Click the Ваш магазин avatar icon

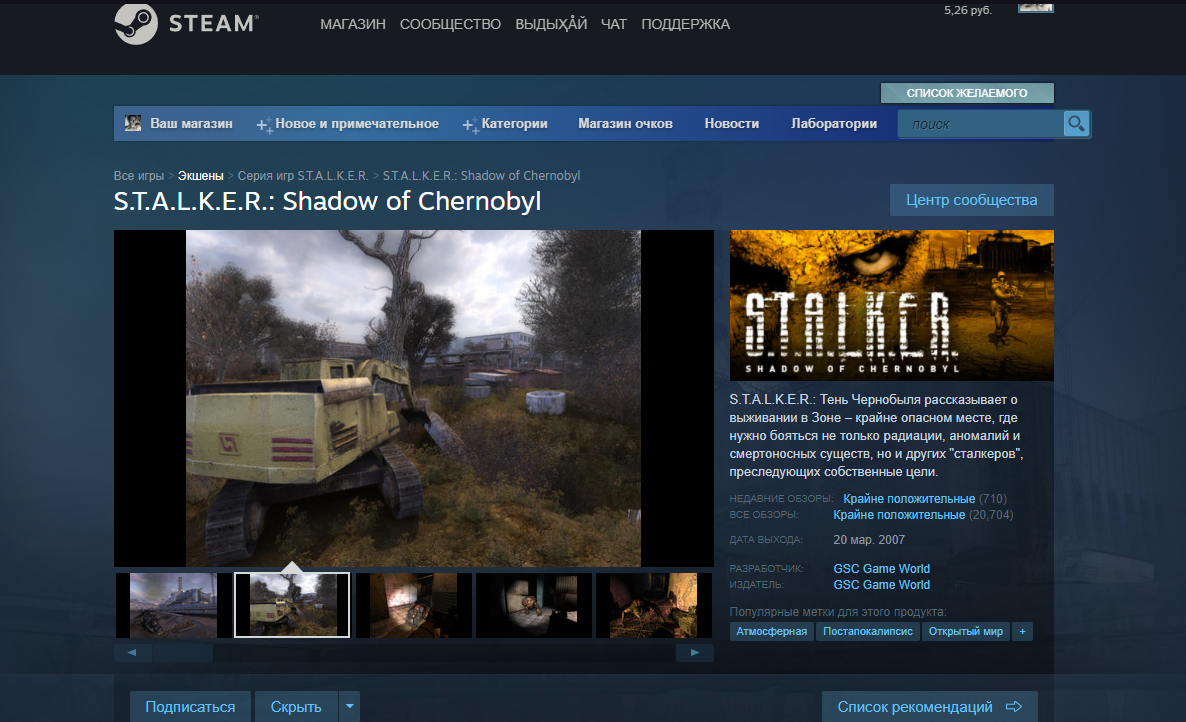click(133, 123)
